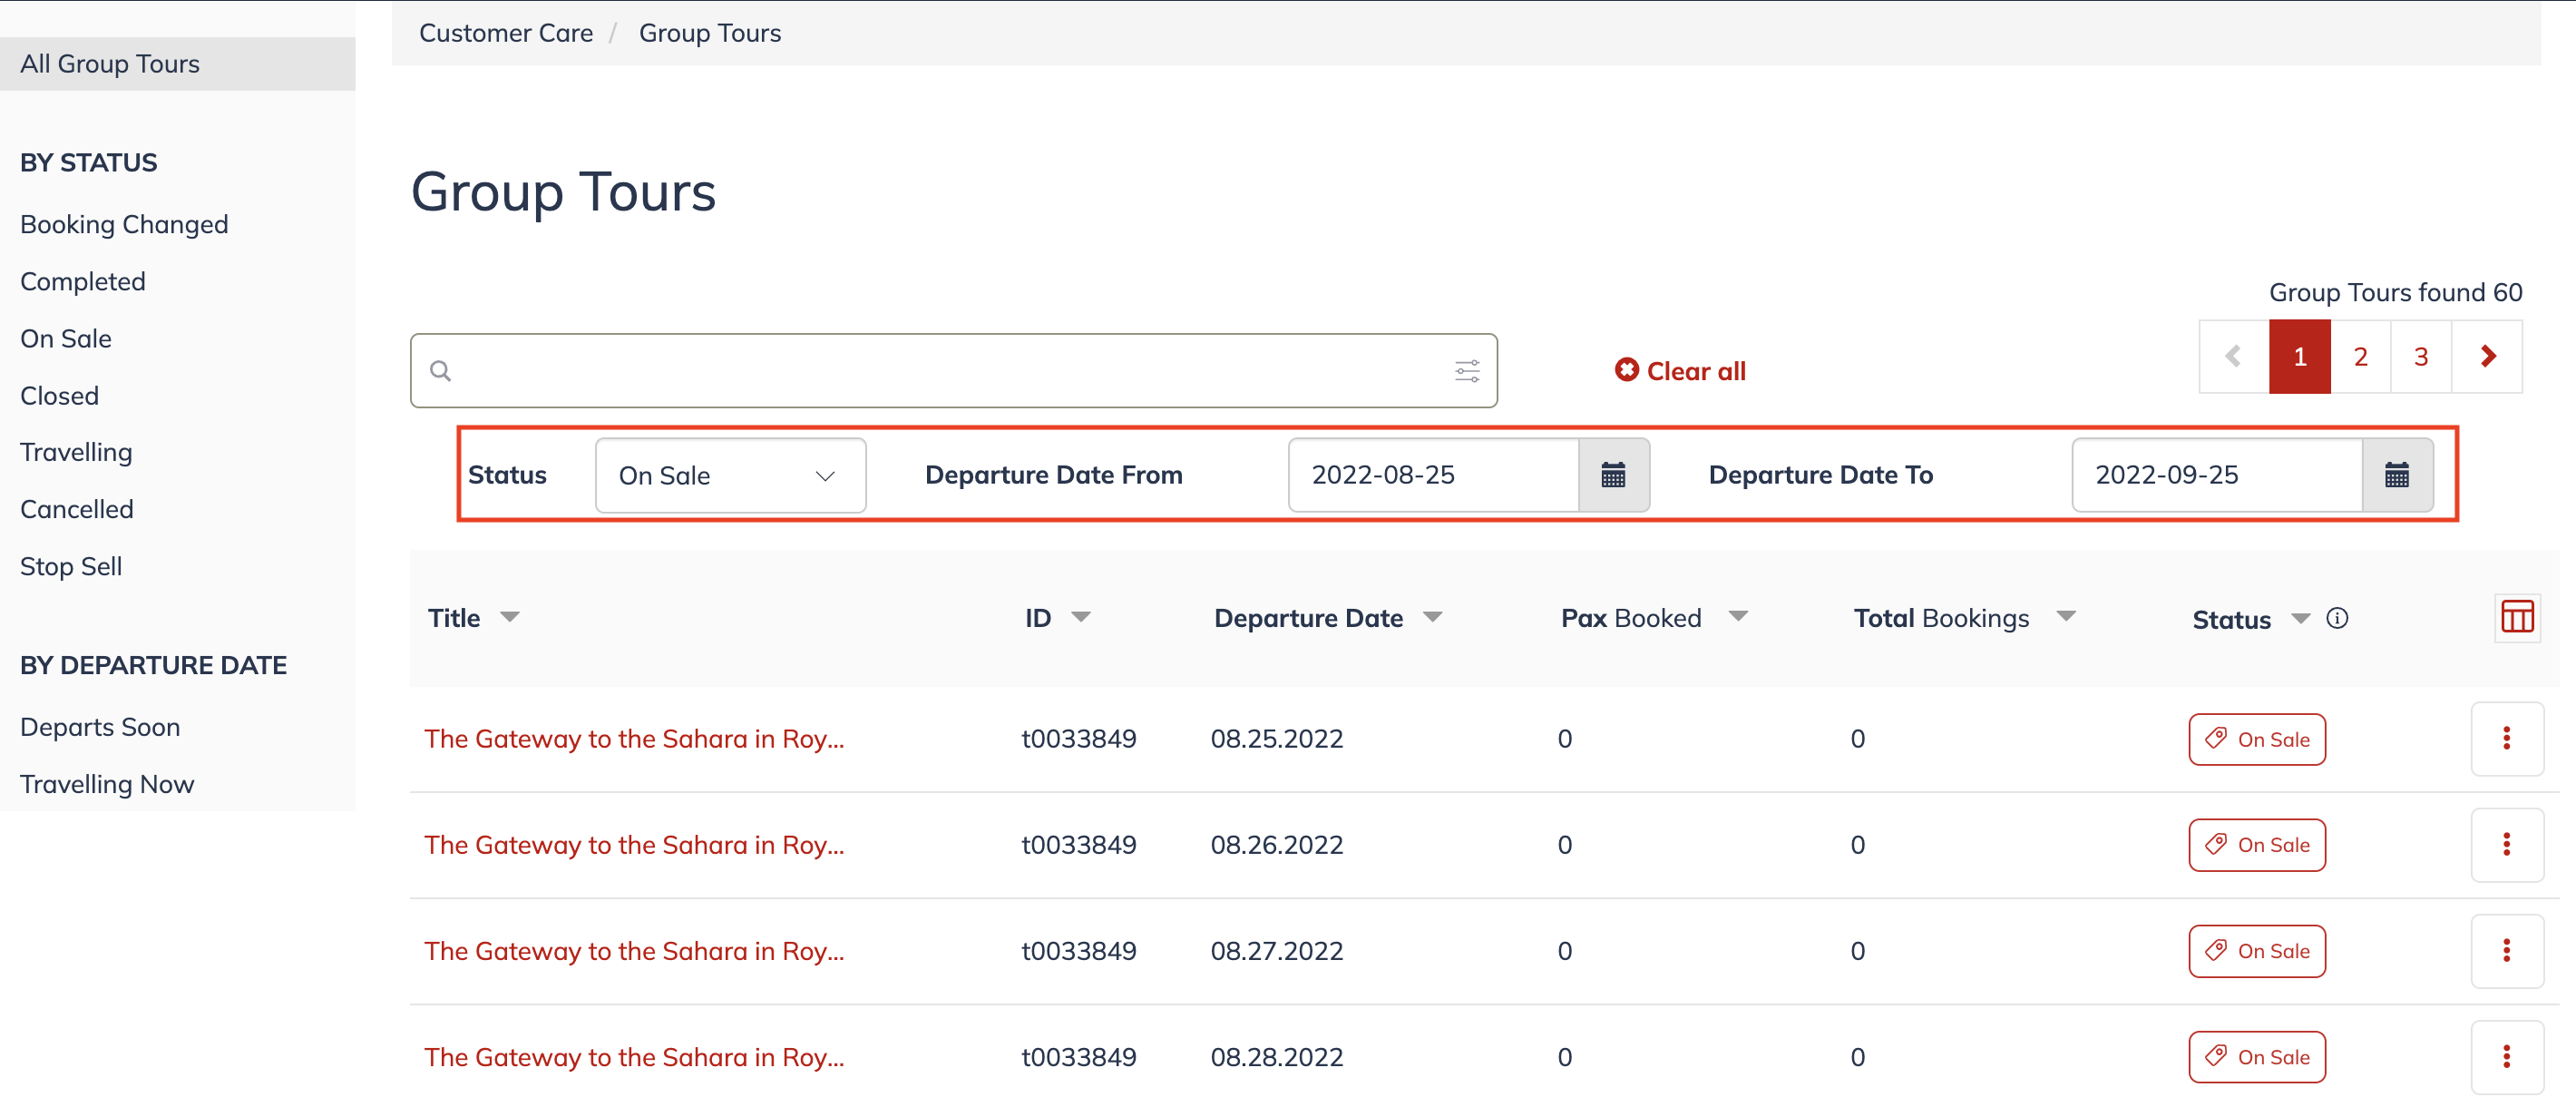Open the search filter options icon
This screenshot has width=2576, height=1107.
1467,371
